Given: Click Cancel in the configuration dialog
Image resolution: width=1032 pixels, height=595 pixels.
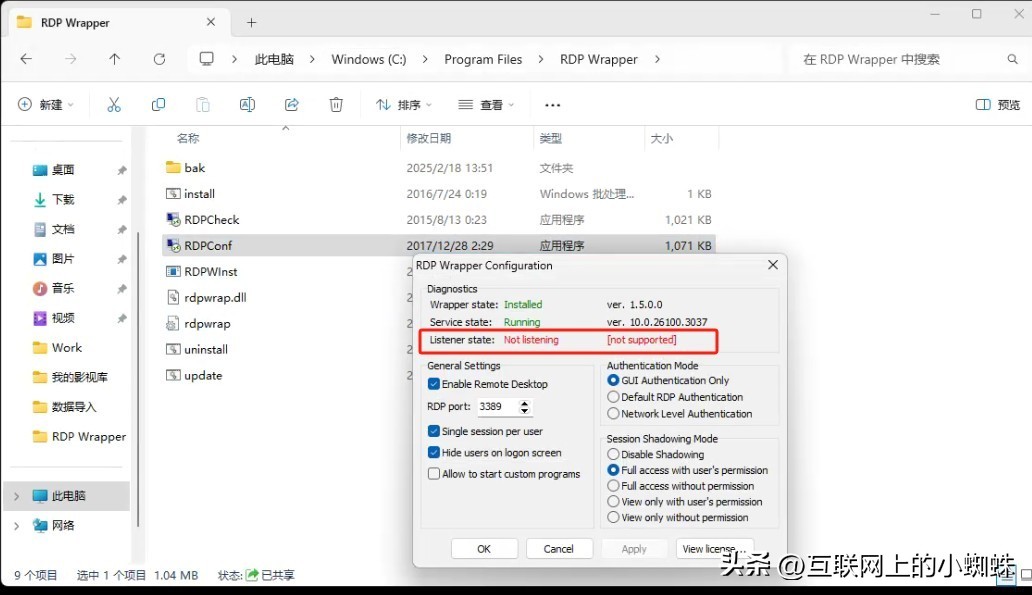Looking at the screenshot, I should tap(559, 549).
